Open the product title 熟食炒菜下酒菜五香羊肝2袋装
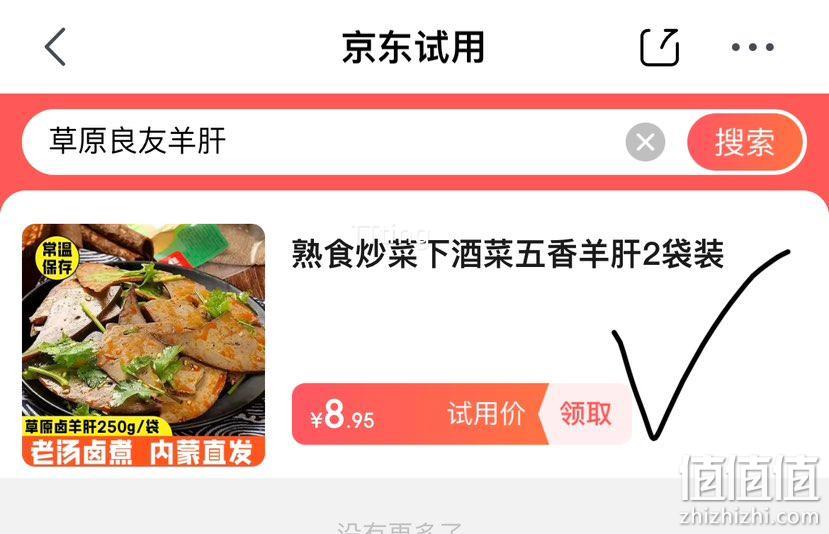This screenshot has width=829, height=534. click(508, 254)
